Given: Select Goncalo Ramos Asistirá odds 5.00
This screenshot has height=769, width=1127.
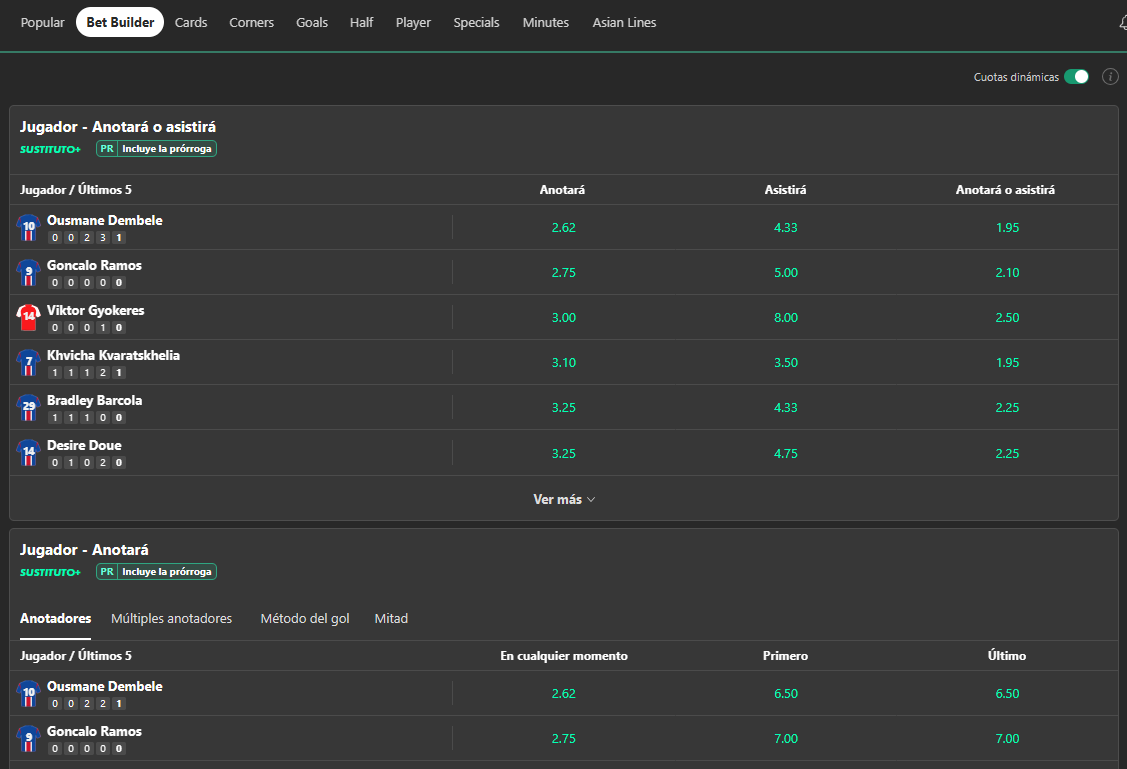Looking at the screenshot, I should [x=786, y=273].
